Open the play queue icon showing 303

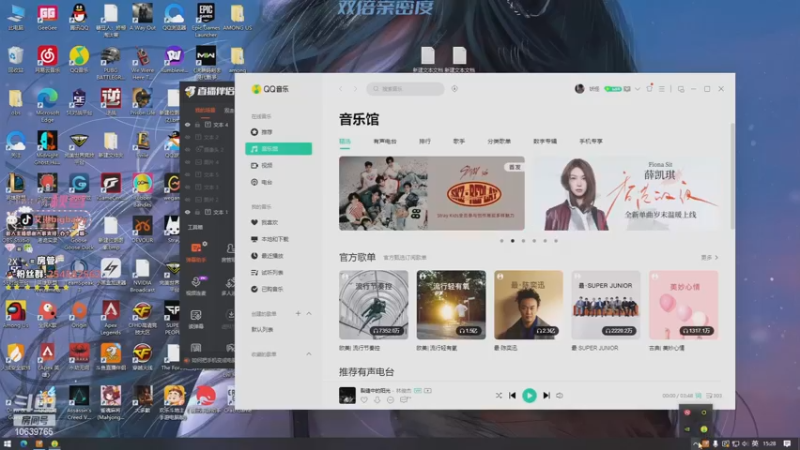[714, 395]
